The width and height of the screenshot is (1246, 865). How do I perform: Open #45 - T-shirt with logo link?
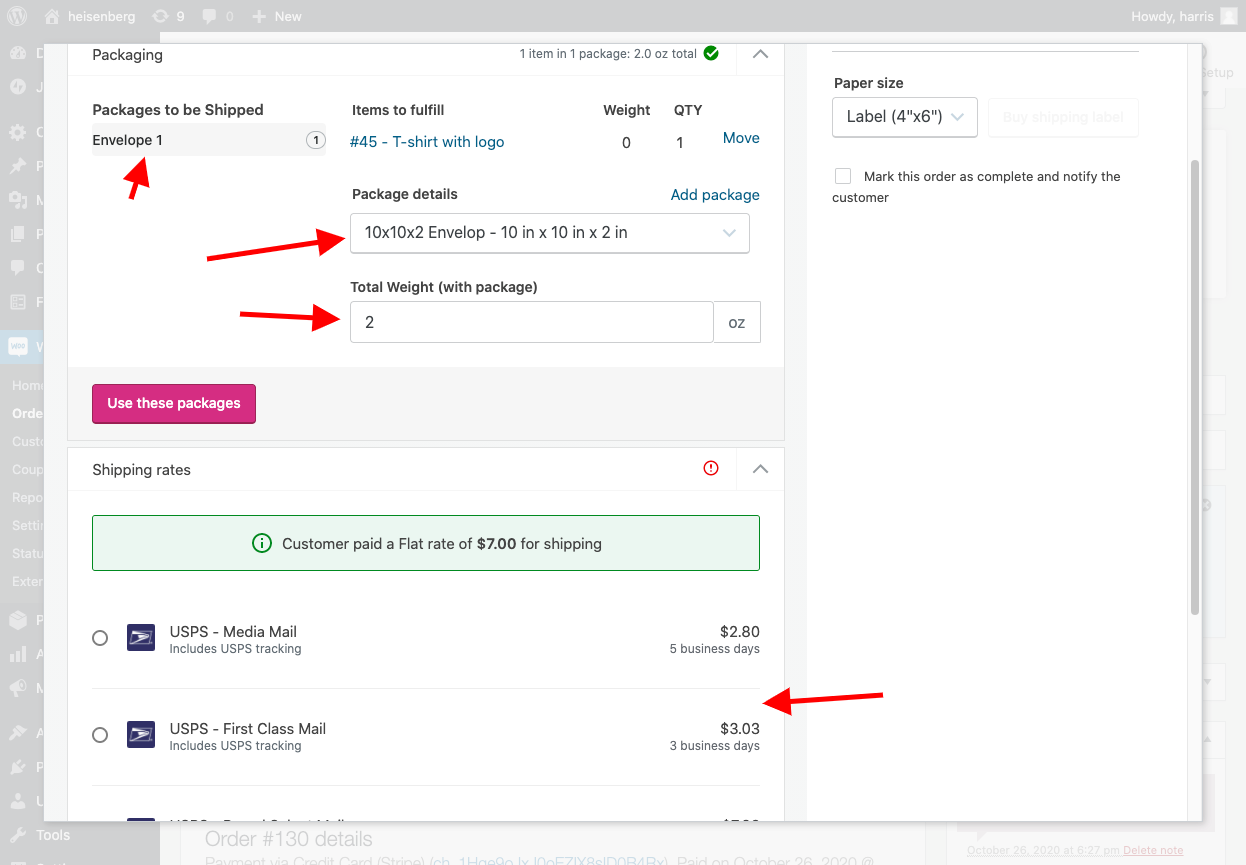click(427, 142)
